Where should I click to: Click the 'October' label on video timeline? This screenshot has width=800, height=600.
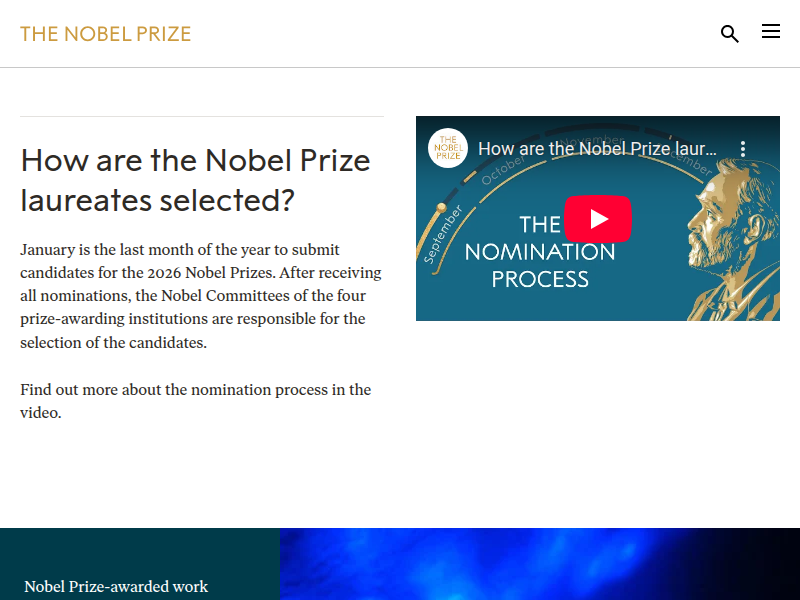click(502, 170)
